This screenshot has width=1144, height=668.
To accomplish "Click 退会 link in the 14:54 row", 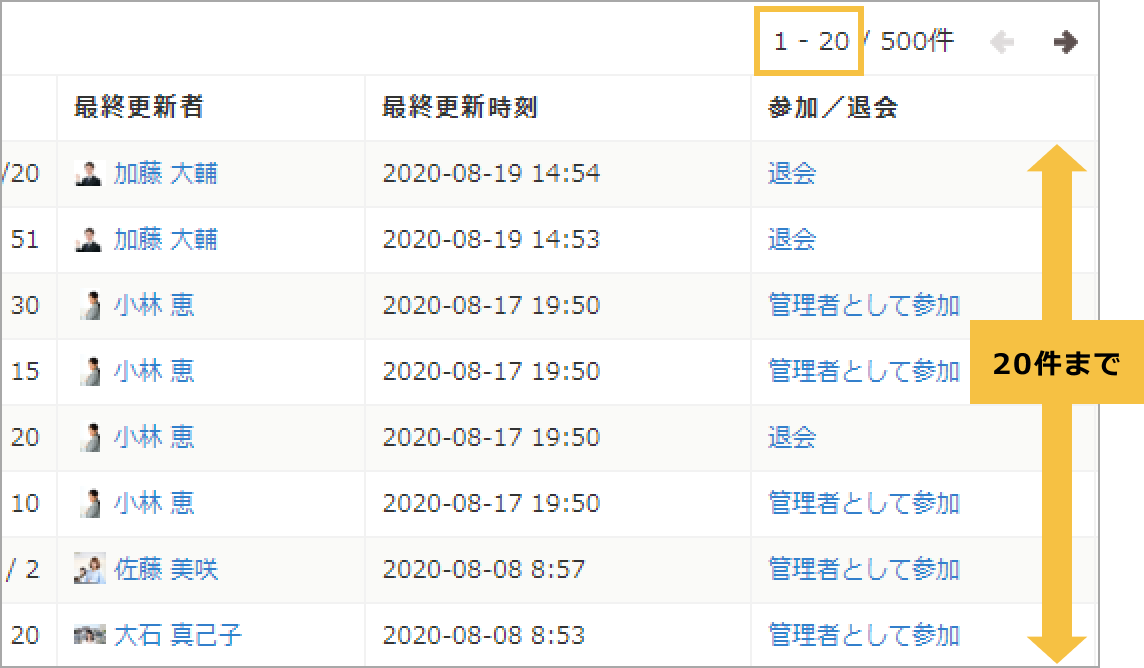I will click(792, 174).
